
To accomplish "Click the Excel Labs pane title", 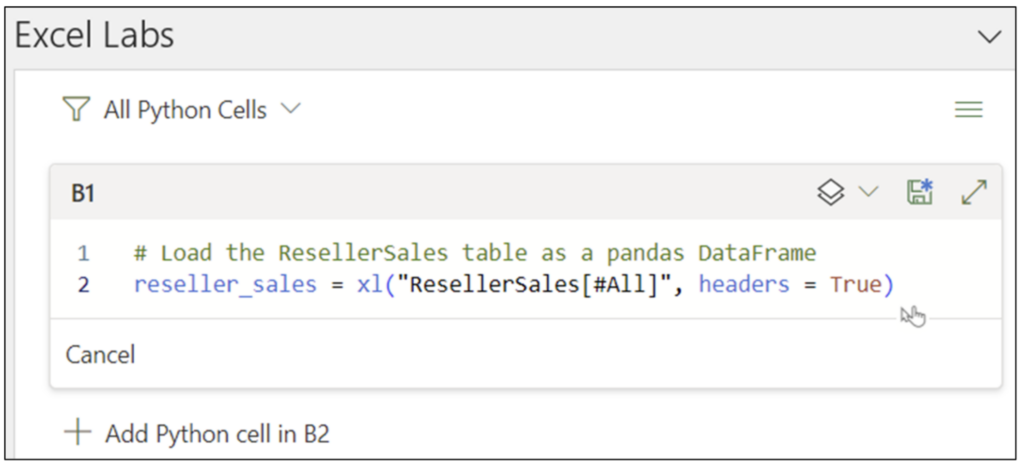I will [95, 36].
